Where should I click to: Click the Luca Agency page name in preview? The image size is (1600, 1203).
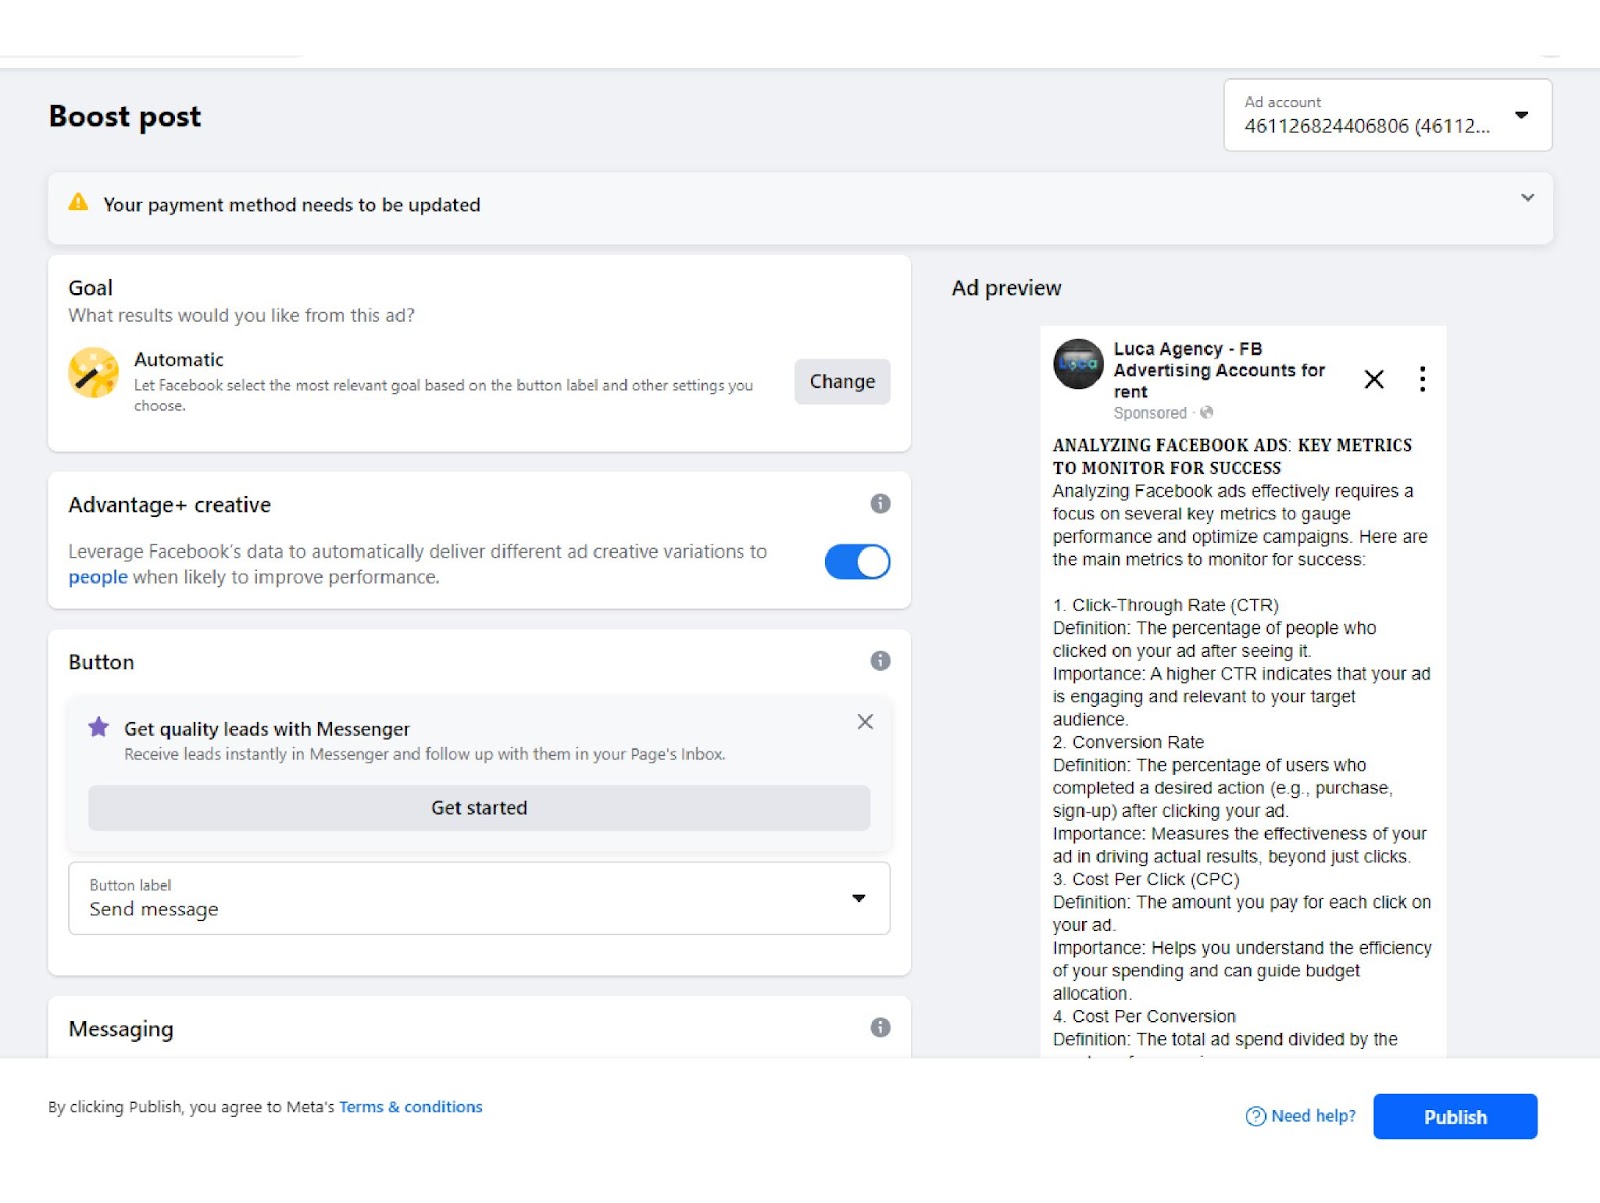[x=1219, y=370]
